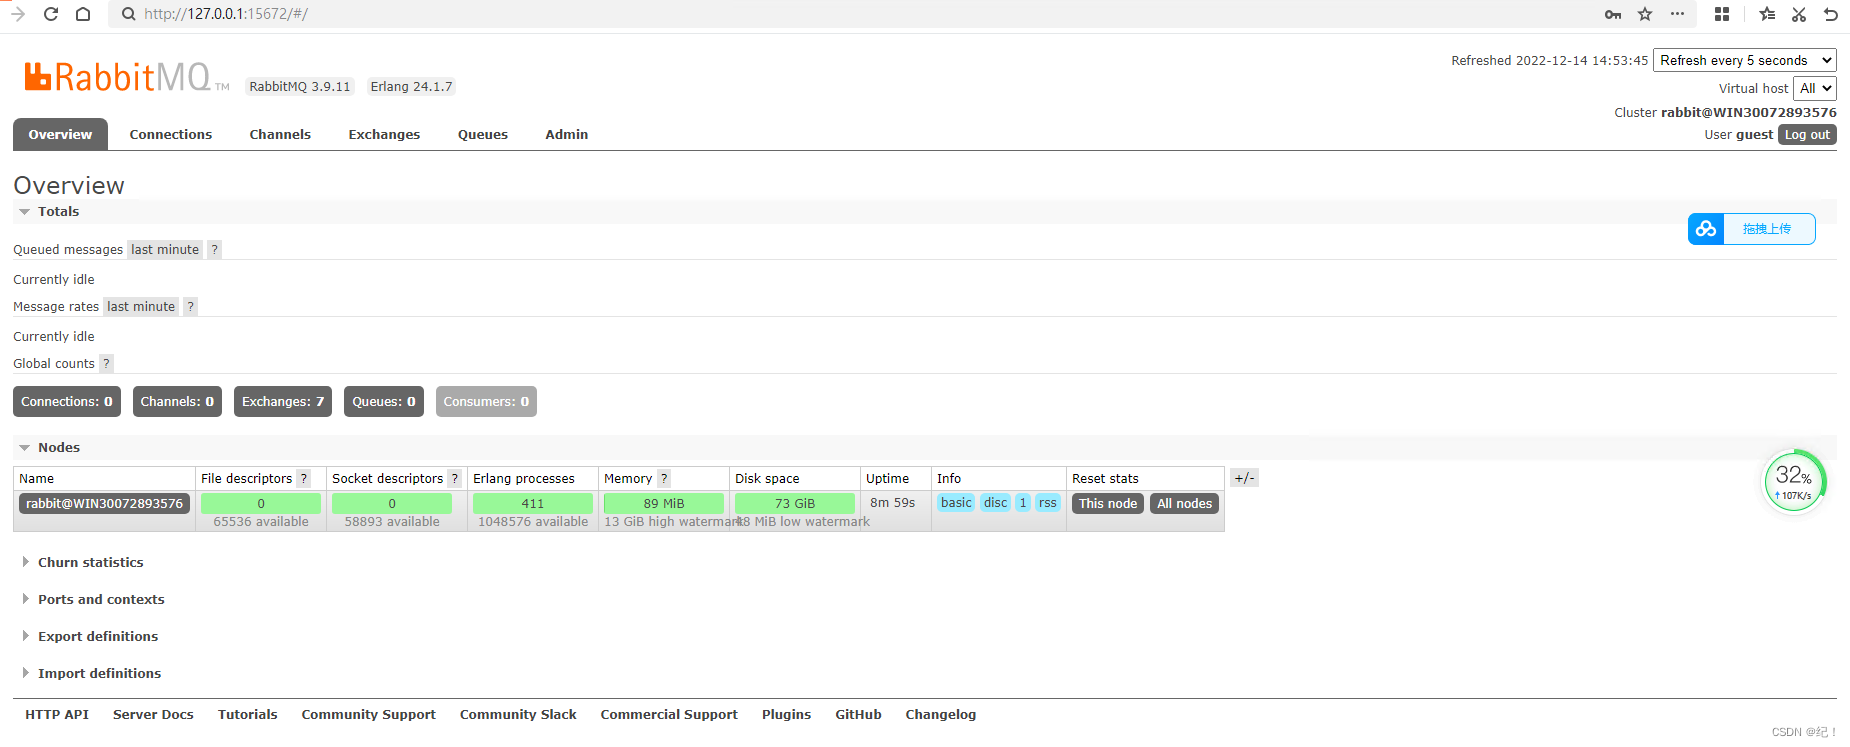Click the browser forward arrow icon

click(x=17, y=14)
